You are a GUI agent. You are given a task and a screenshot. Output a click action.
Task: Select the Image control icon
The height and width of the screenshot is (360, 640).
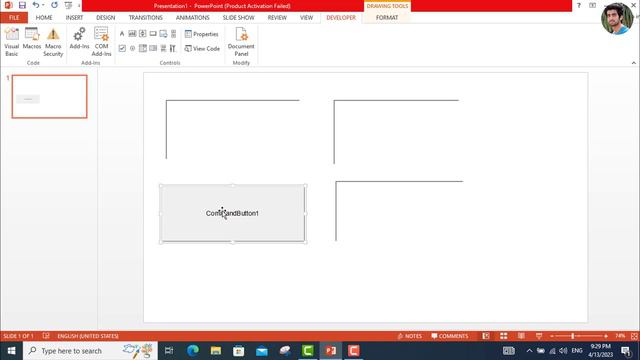163,33
